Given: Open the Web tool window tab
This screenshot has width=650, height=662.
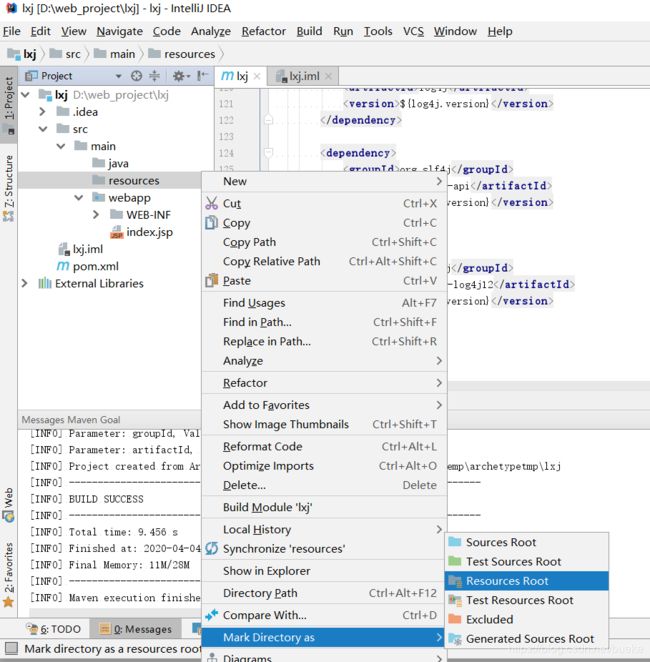Looking at the screenshot, I should coord(8,505).
